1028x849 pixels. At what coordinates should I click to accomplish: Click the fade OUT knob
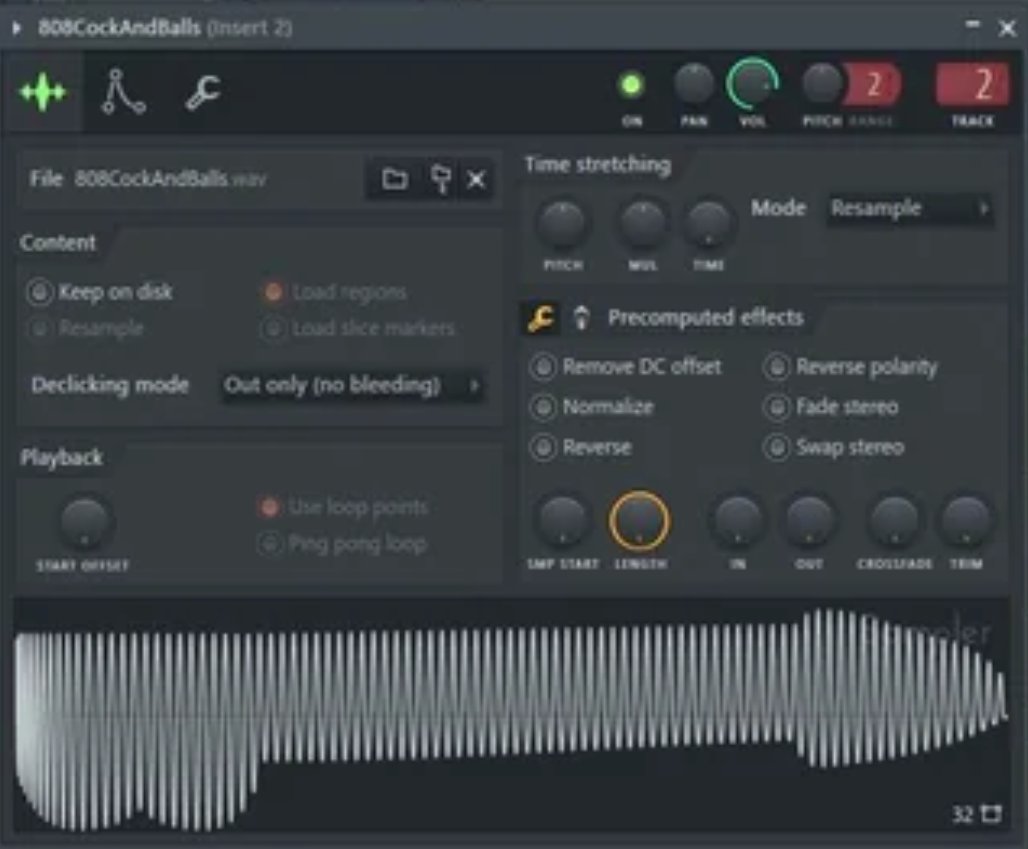[x=810, y=521]
